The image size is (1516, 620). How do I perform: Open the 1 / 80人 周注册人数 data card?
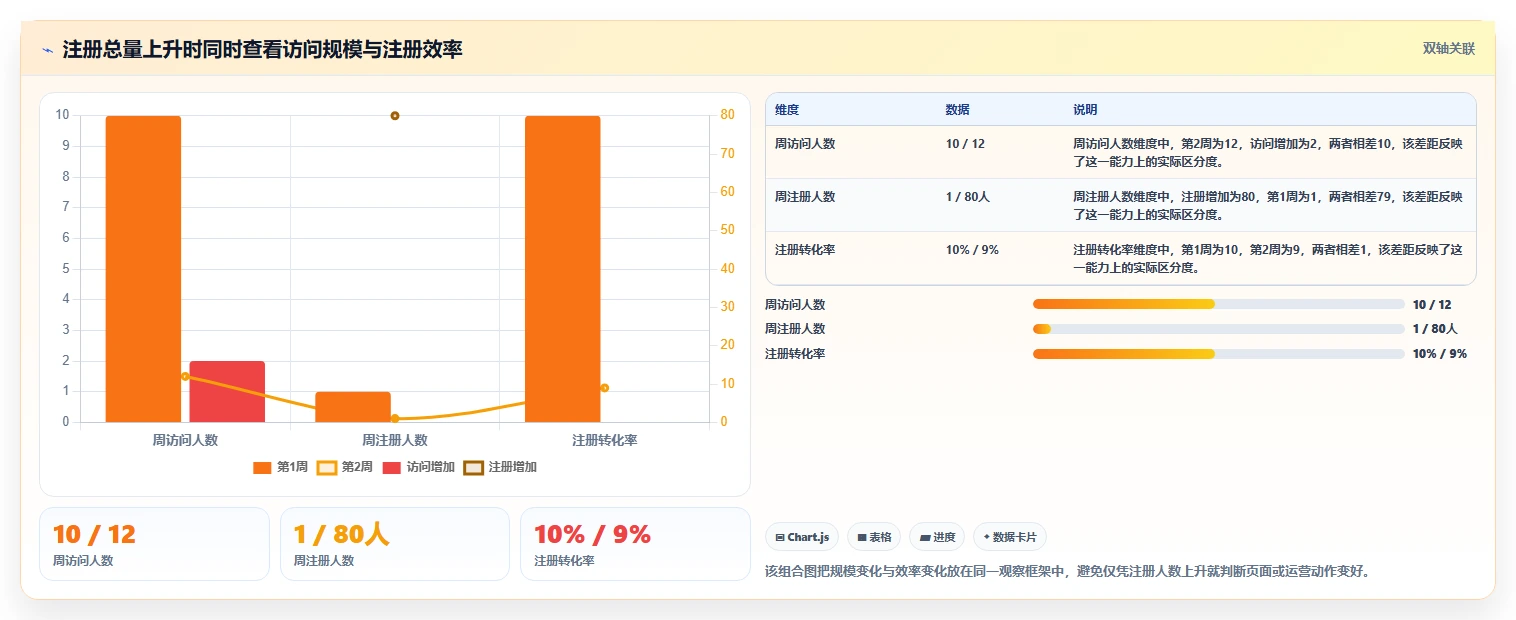395,544
